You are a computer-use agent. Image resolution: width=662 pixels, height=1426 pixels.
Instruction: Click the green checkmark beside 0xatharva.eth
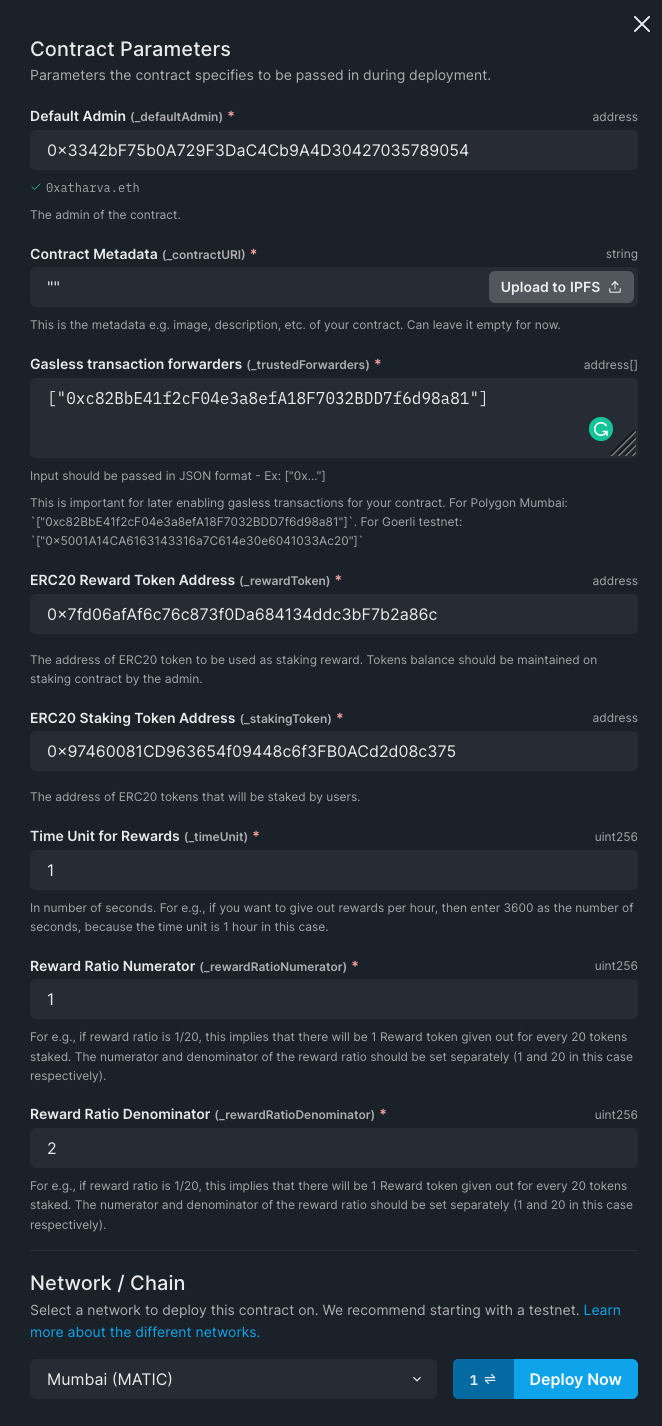coord(35,187)
